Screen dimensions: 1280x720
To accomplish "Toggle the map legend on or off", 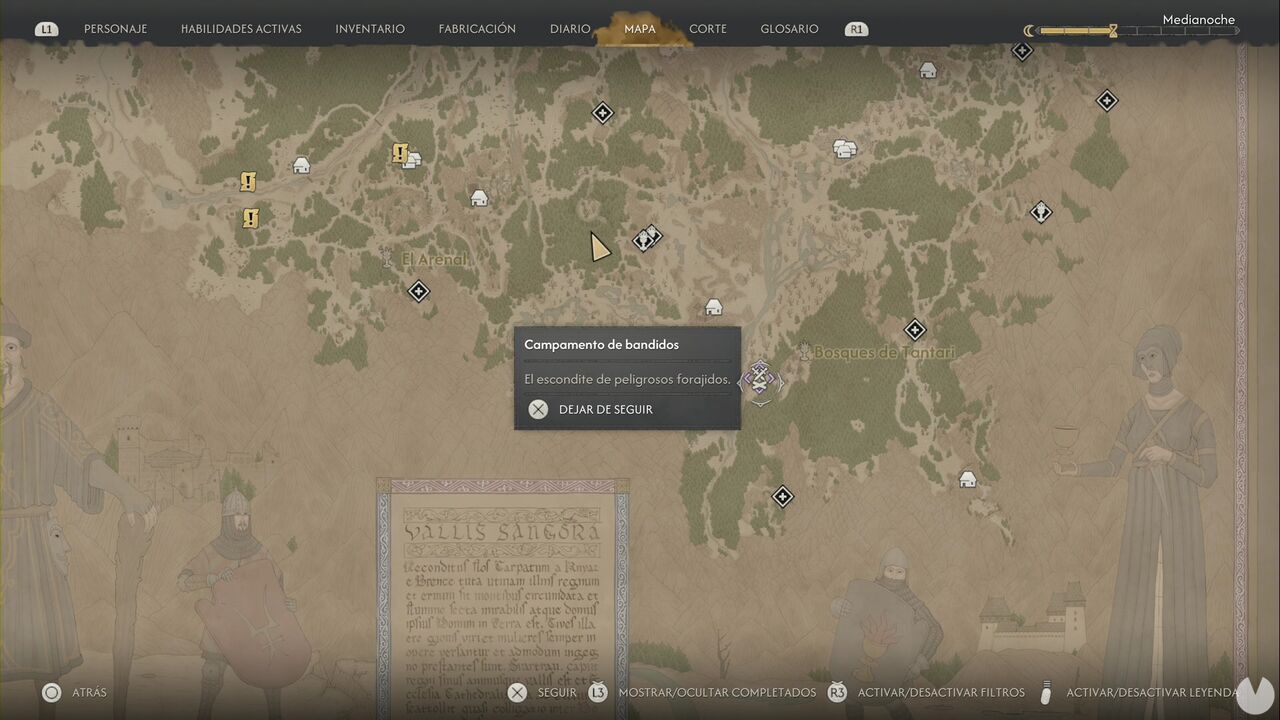I will click(x=1141, y=692).
